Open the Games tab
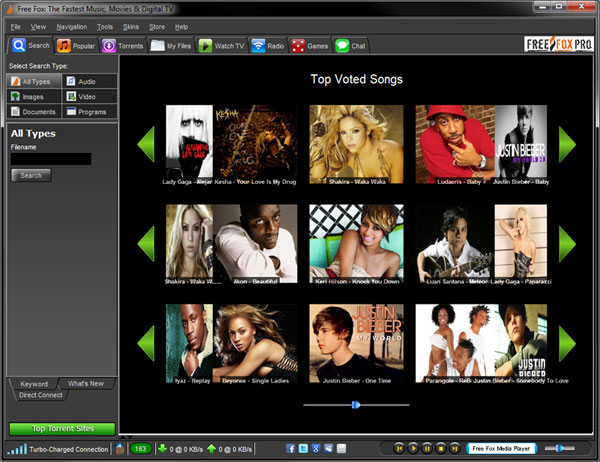The width and height of the screenshot is (600, 462). pyautogui.click(x=309, y=46)
